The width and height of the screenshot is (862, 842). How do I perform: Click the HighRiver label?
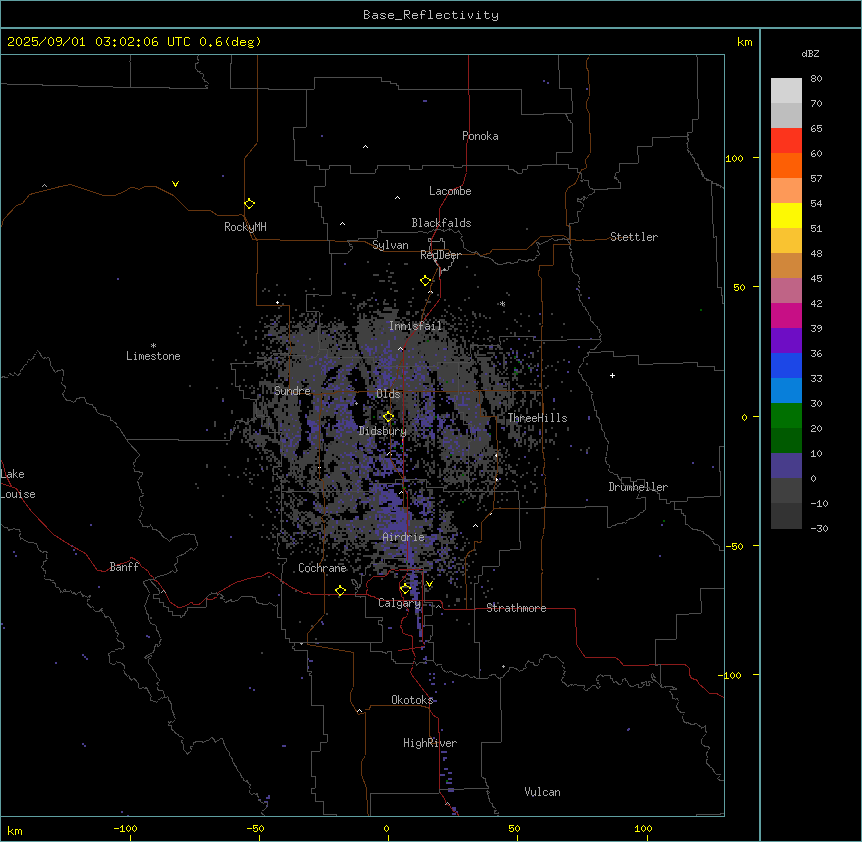tap(430, 744)
